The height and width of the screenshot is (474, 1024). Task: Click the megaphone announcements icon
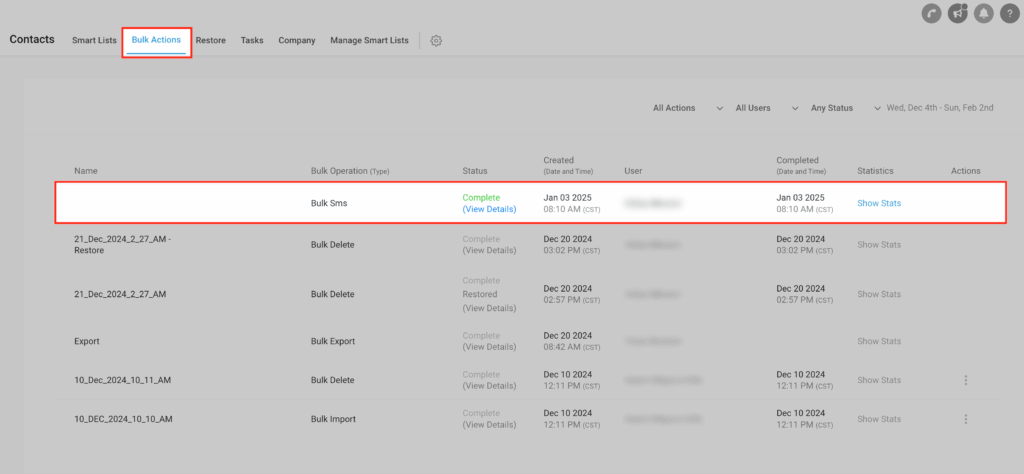(957, 14)
